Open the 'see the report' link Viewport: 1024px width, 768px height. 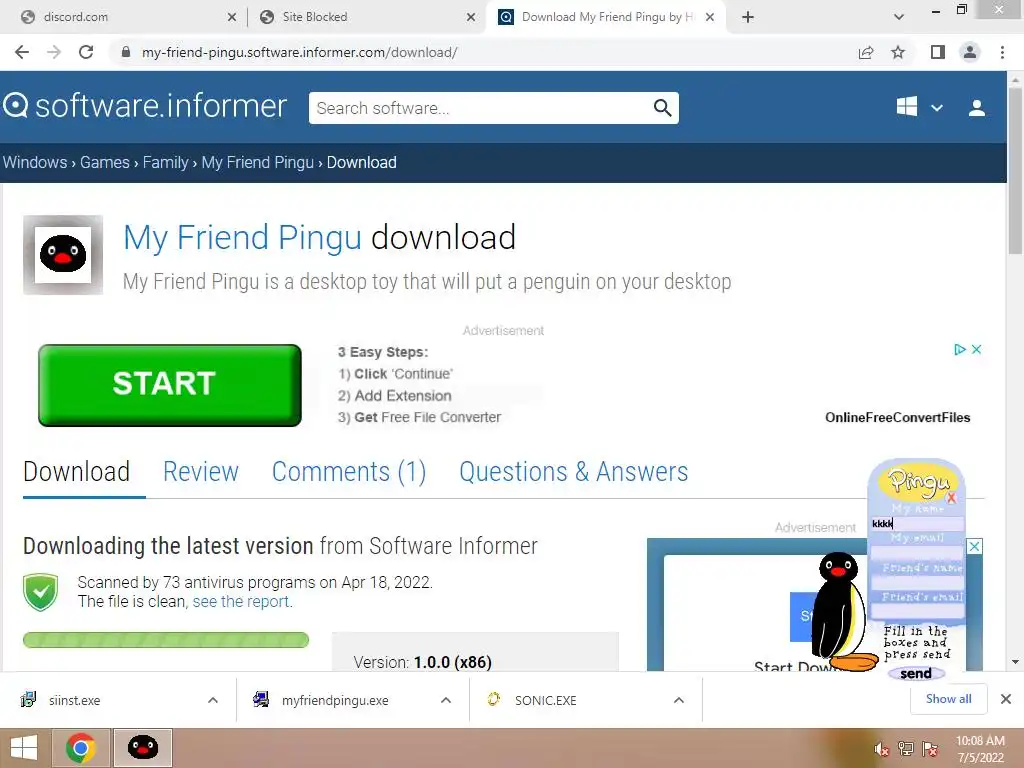click(242, 601)
